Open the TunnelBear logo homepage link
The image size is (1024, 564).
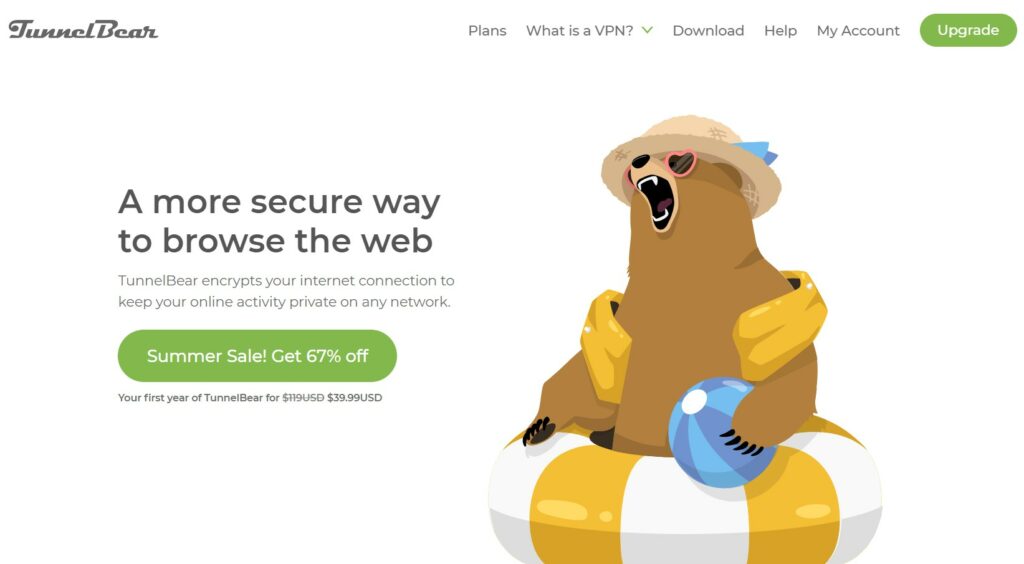83,30
